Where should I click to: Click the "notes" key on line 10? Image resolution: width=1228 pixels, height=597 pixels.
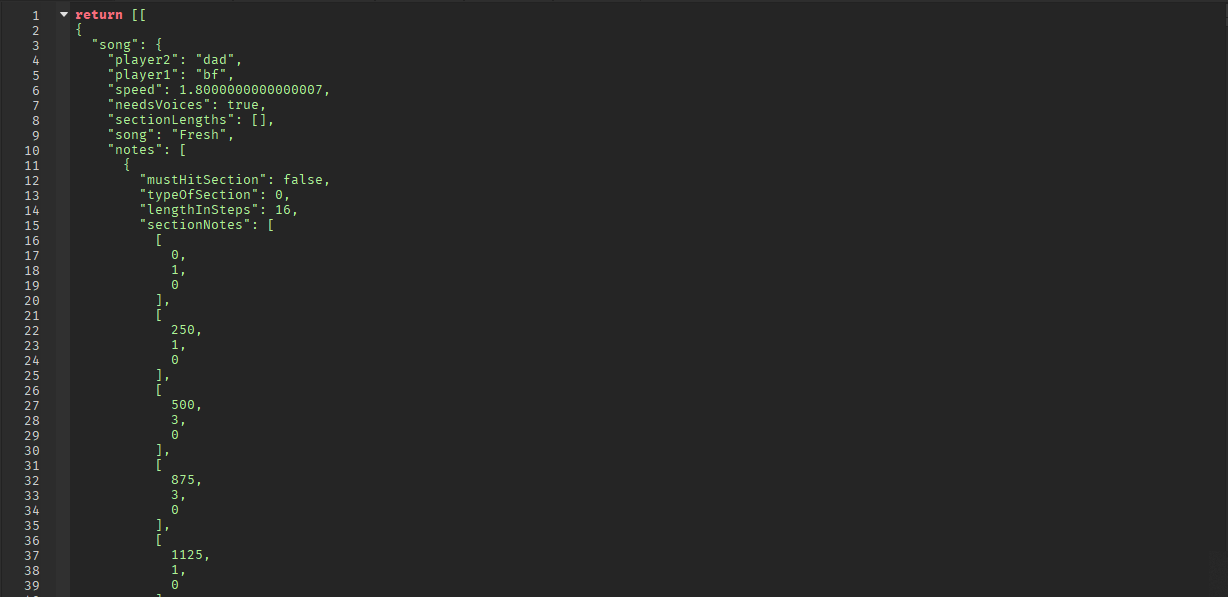pos(135,150)
